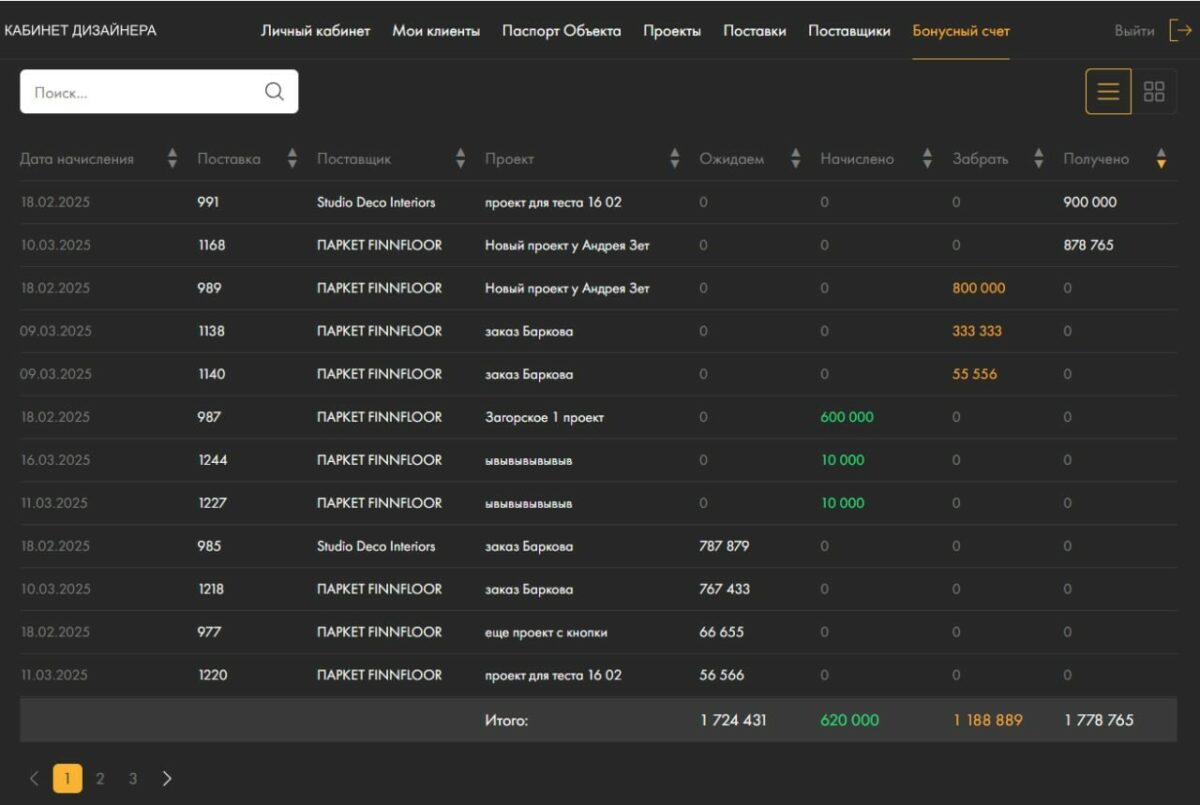
Task: Click the Итого: label
Action: [506, 720]
